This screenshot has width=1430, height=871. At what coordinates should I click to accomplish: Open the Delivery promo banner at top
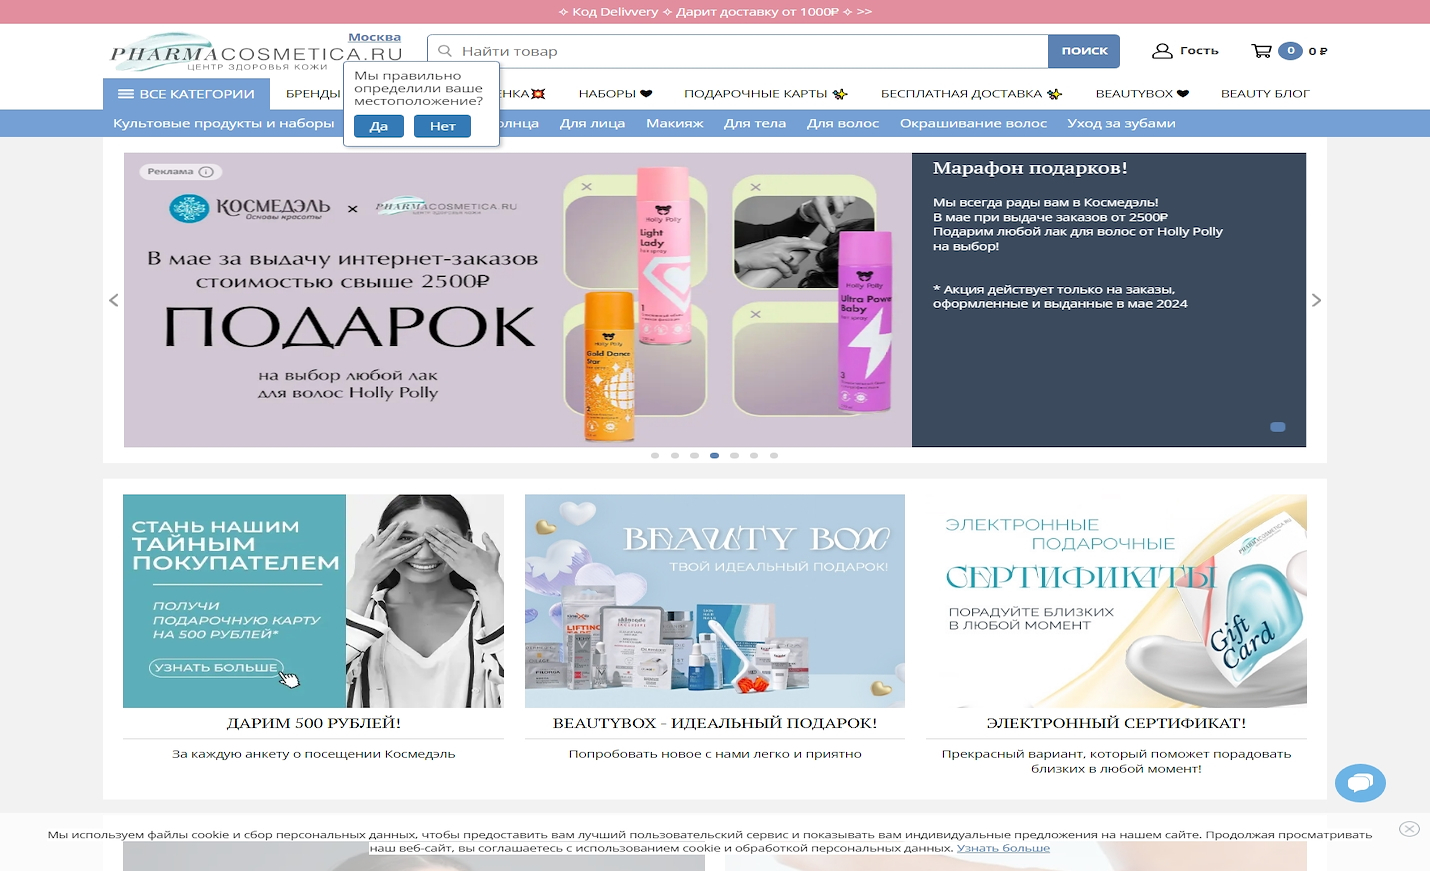click(x=715, y=12)
